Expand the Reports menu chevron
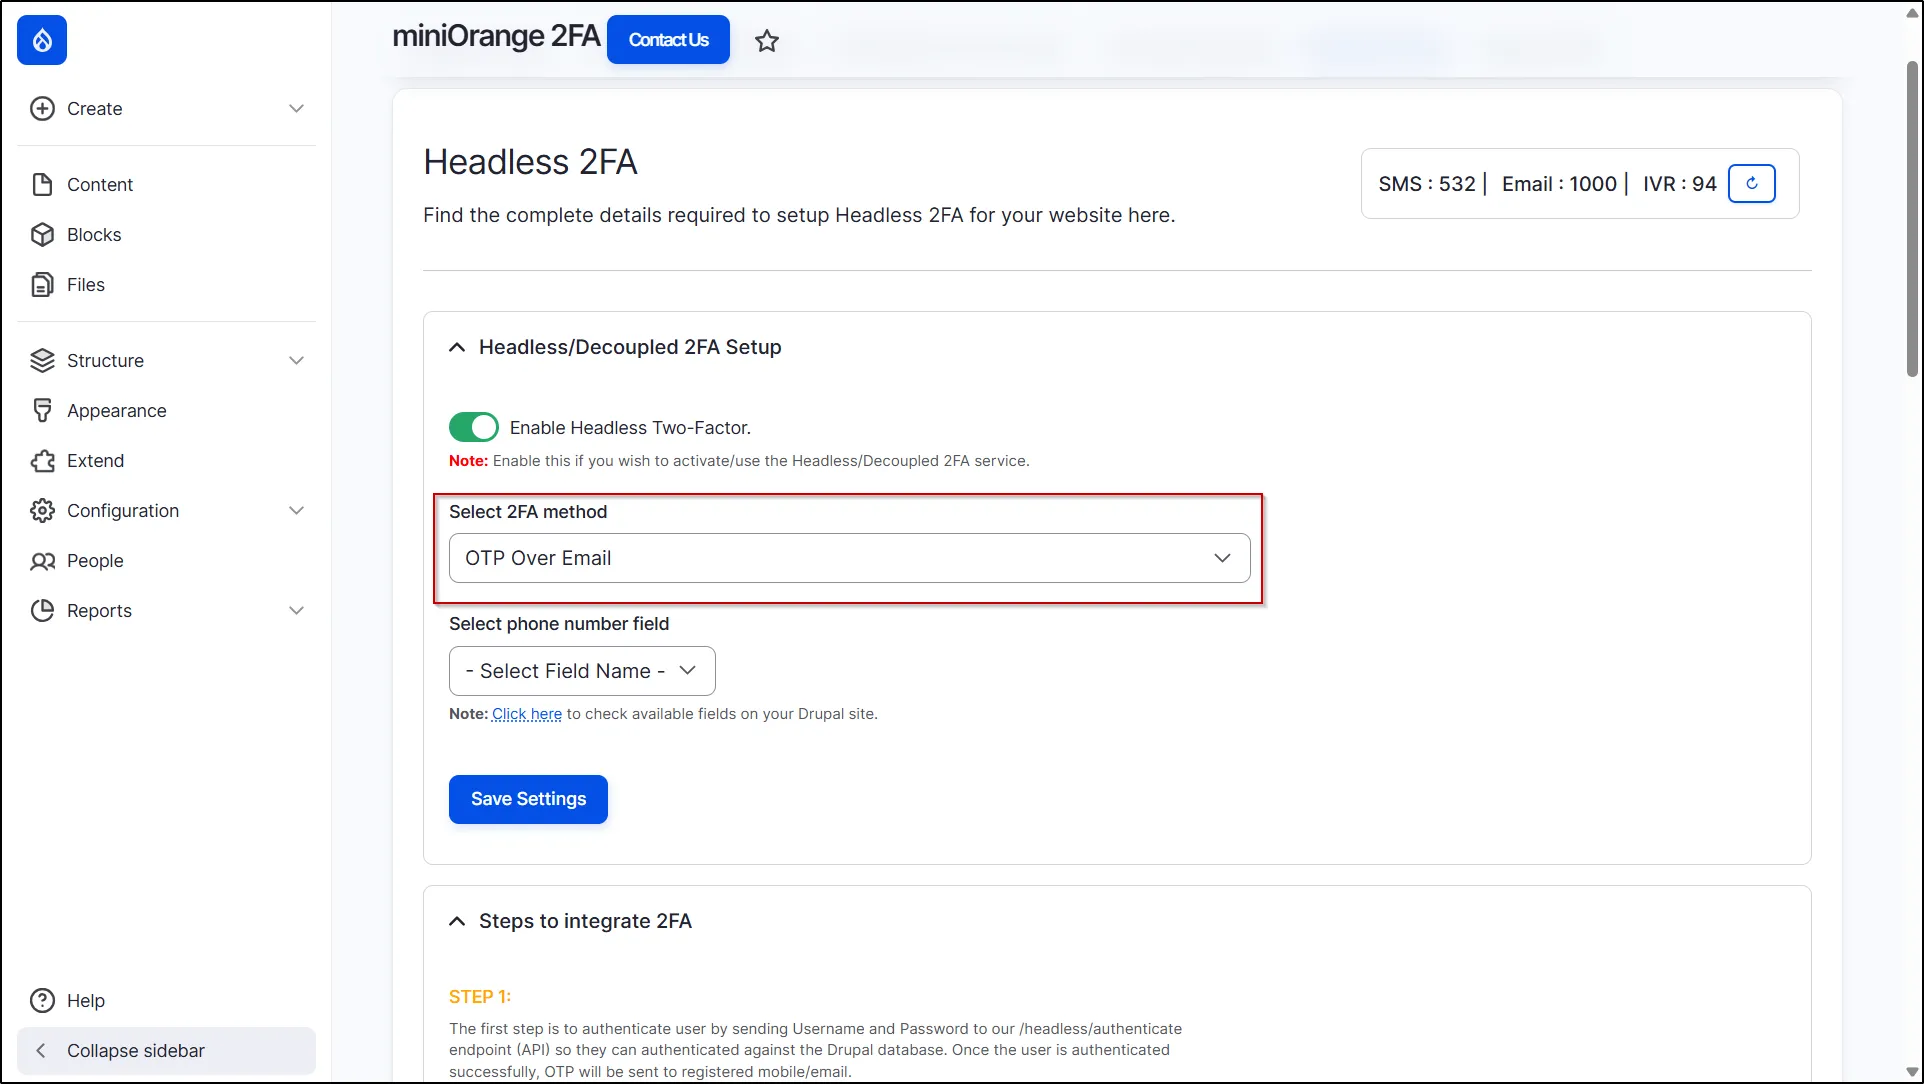This screenshot has height=1084, width=1924. click(296, 611)
